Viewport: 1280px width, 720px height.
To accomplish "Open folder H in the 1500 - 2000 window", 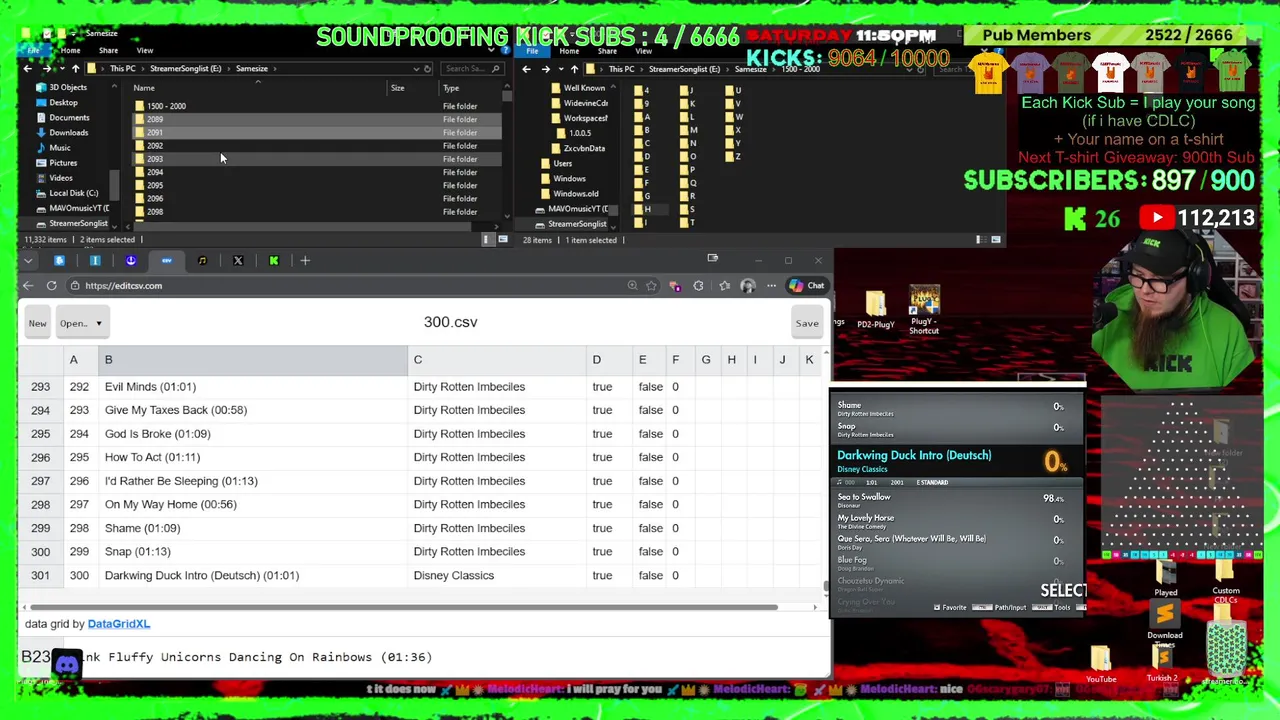I will [x=646, y=209].
